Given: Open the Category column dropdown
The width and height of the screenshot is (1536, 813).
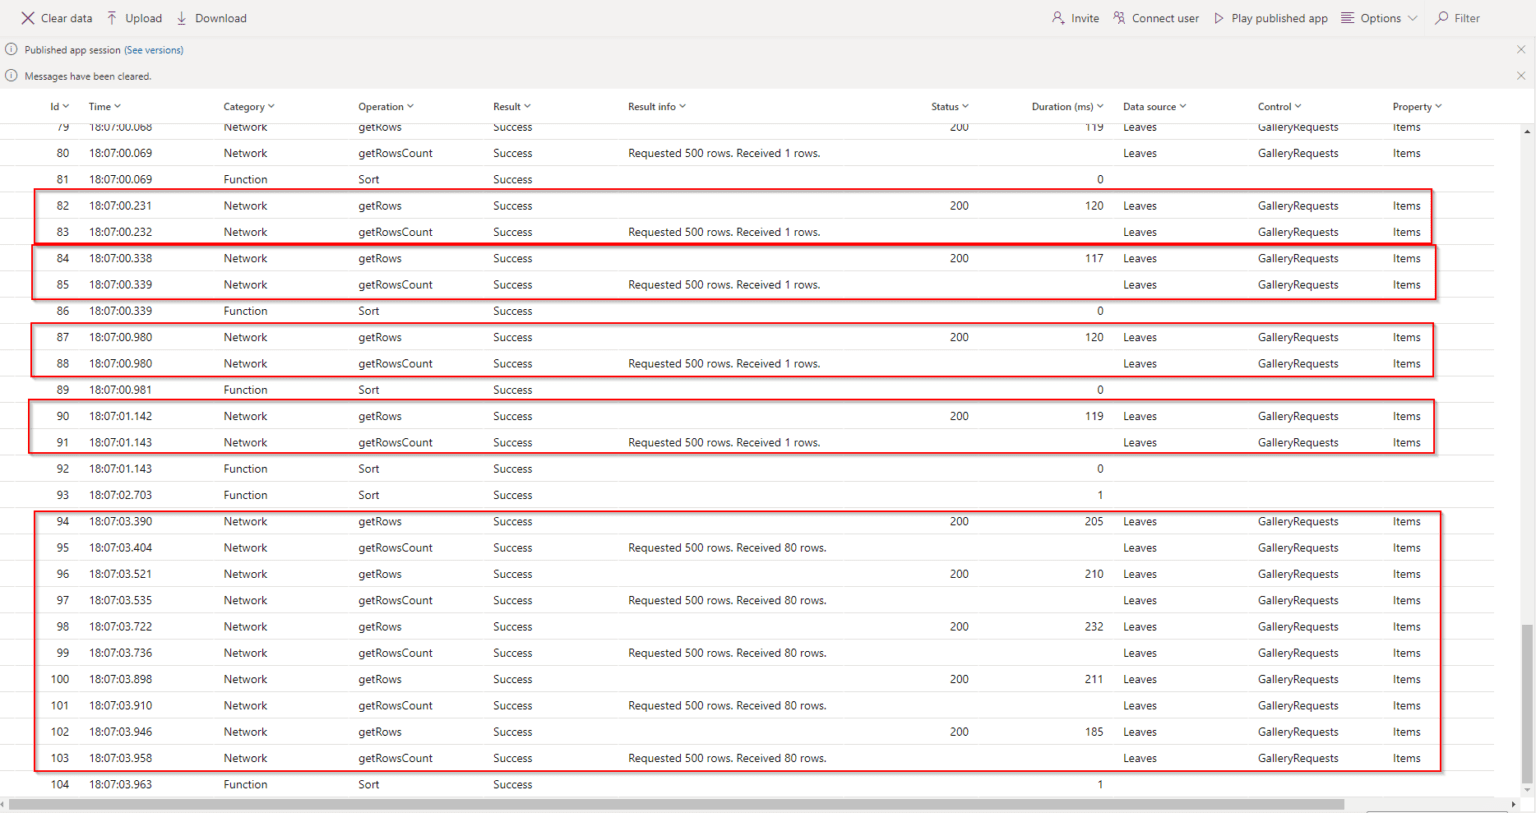Looking at the screenshot, I should click(x=271, y=106).
